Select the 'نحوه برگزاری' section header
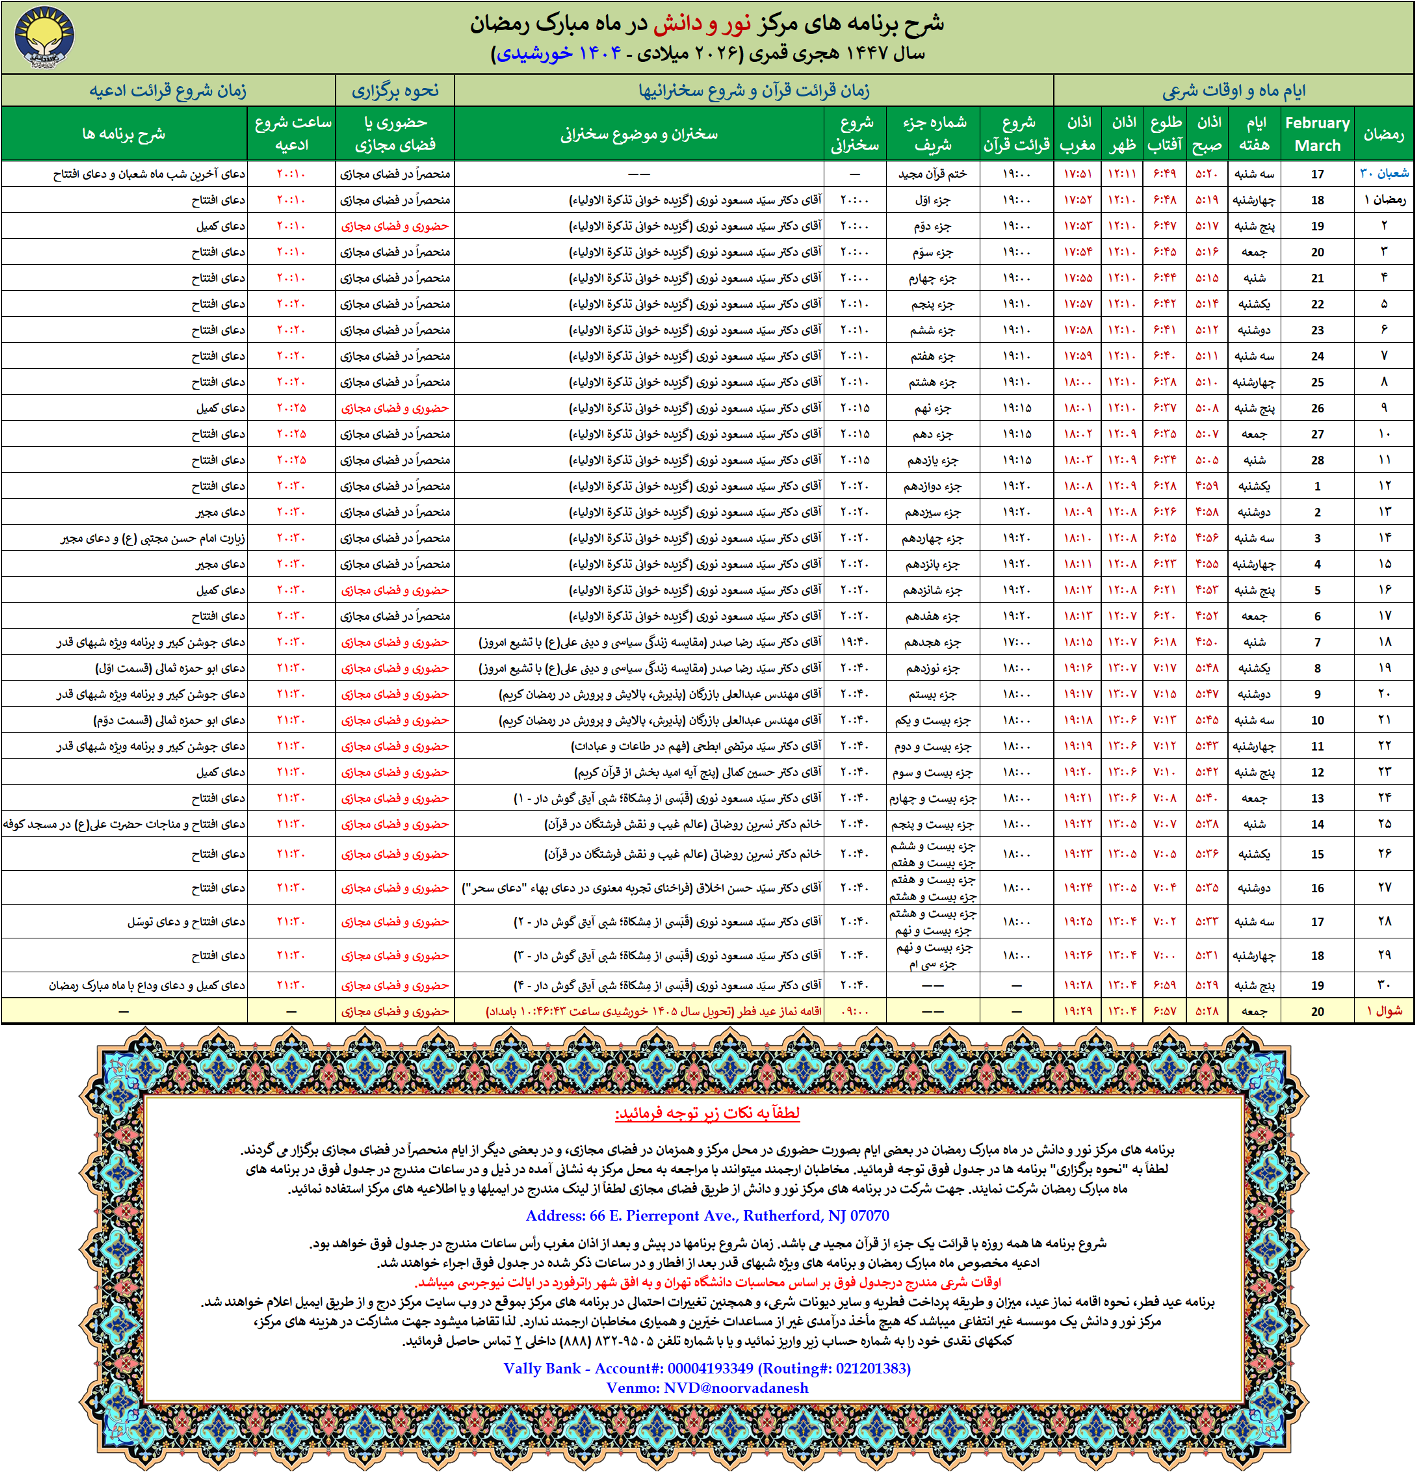This screenshot has width=1415, height=1476. 395,91
